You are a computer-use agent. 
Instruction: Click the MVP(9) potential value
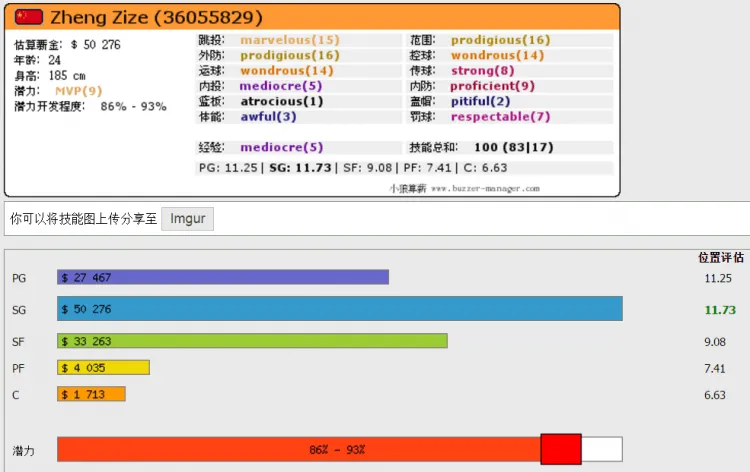(78, 91)
